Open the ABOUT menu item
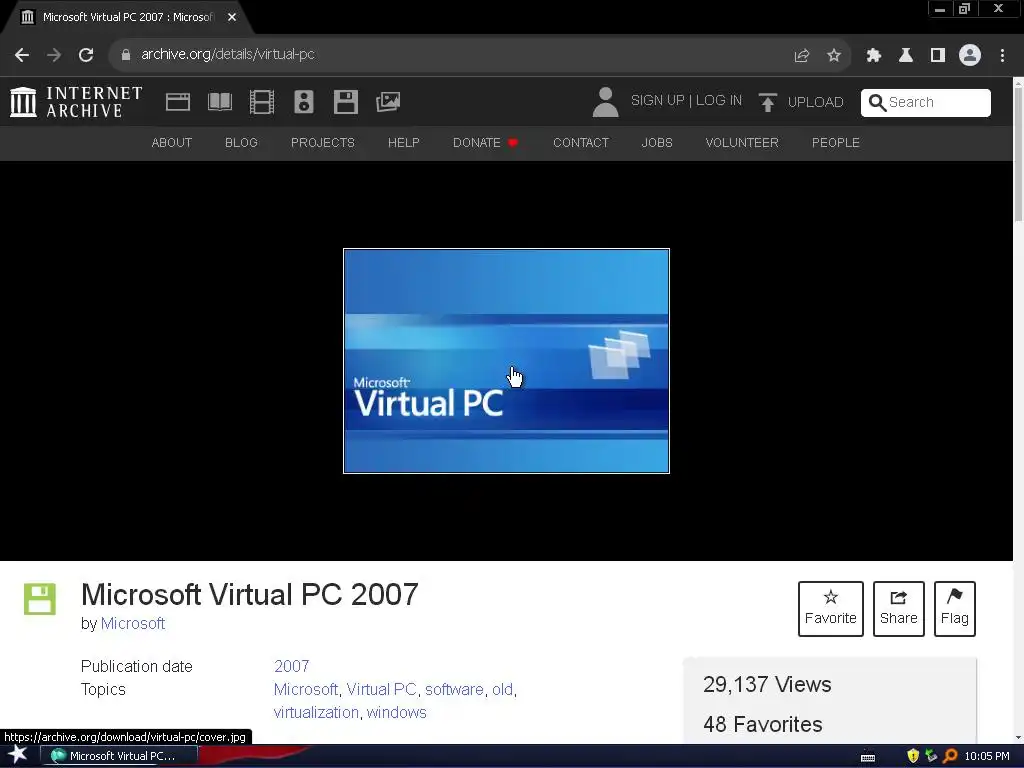 [x=172, y=142]
